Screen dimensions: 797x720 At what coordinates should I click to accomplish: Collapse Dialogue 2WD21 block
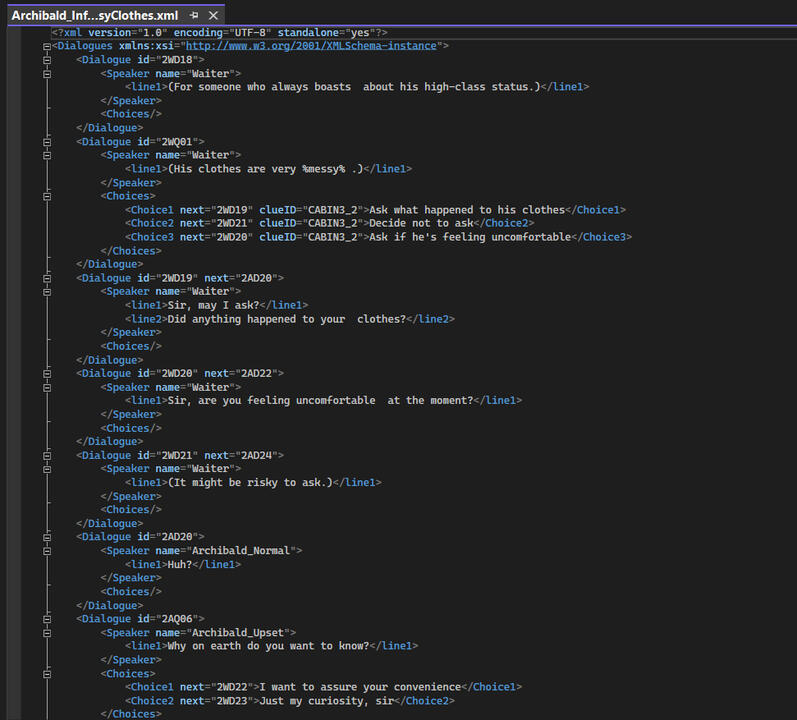pyautogui.click(x=46, y=455)
